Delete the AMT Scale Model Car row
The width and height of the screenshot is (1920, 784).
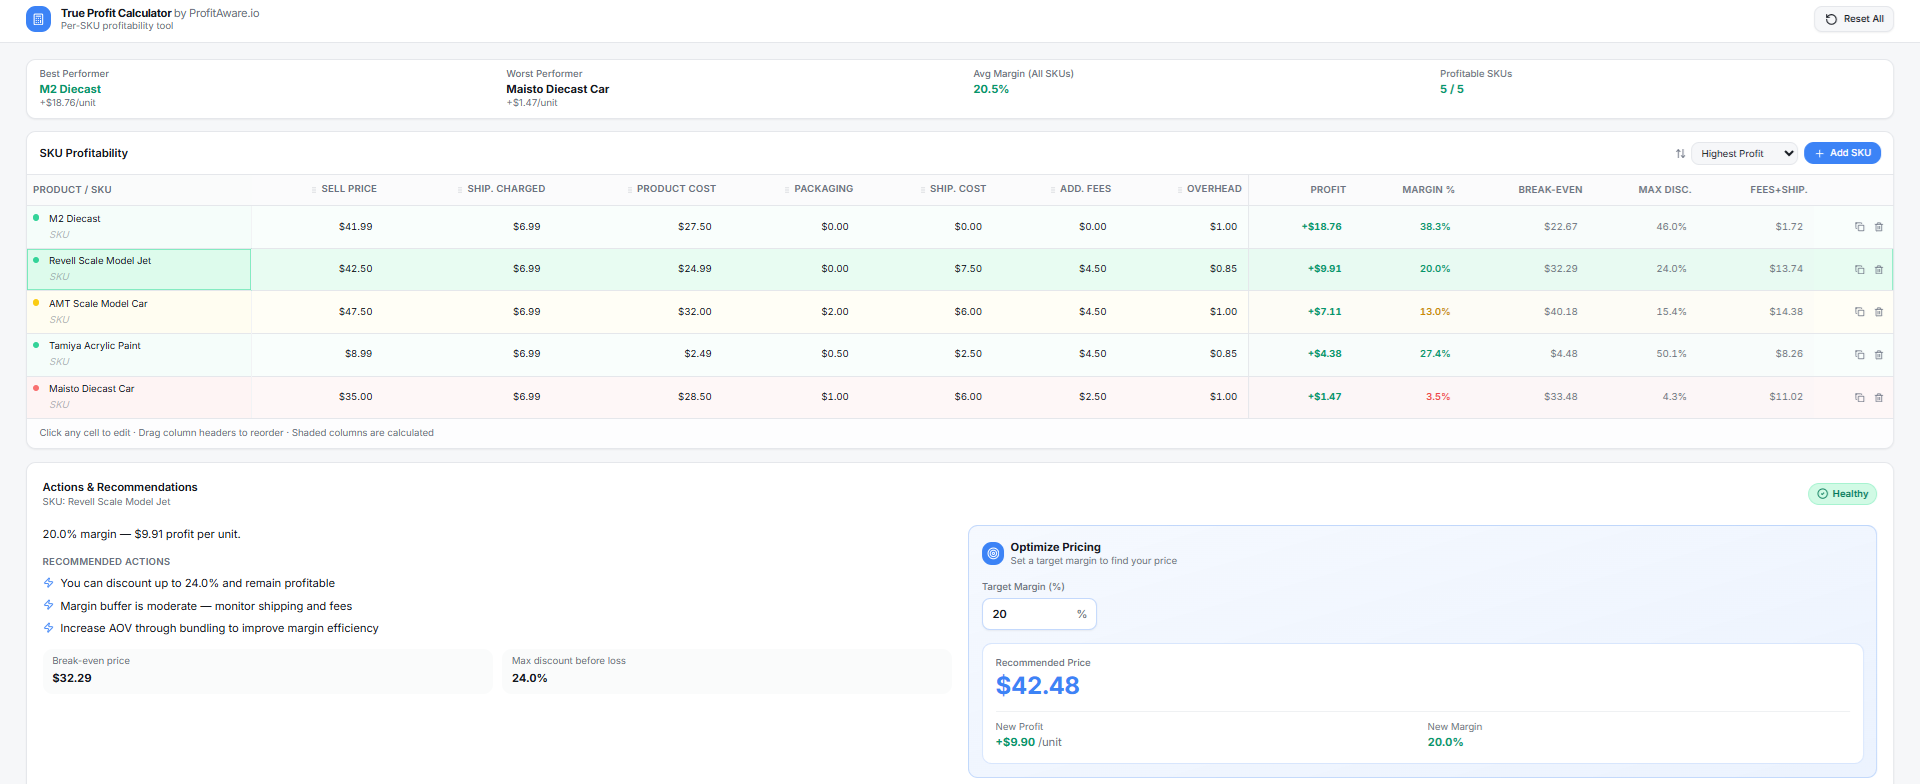point(1879,312)
